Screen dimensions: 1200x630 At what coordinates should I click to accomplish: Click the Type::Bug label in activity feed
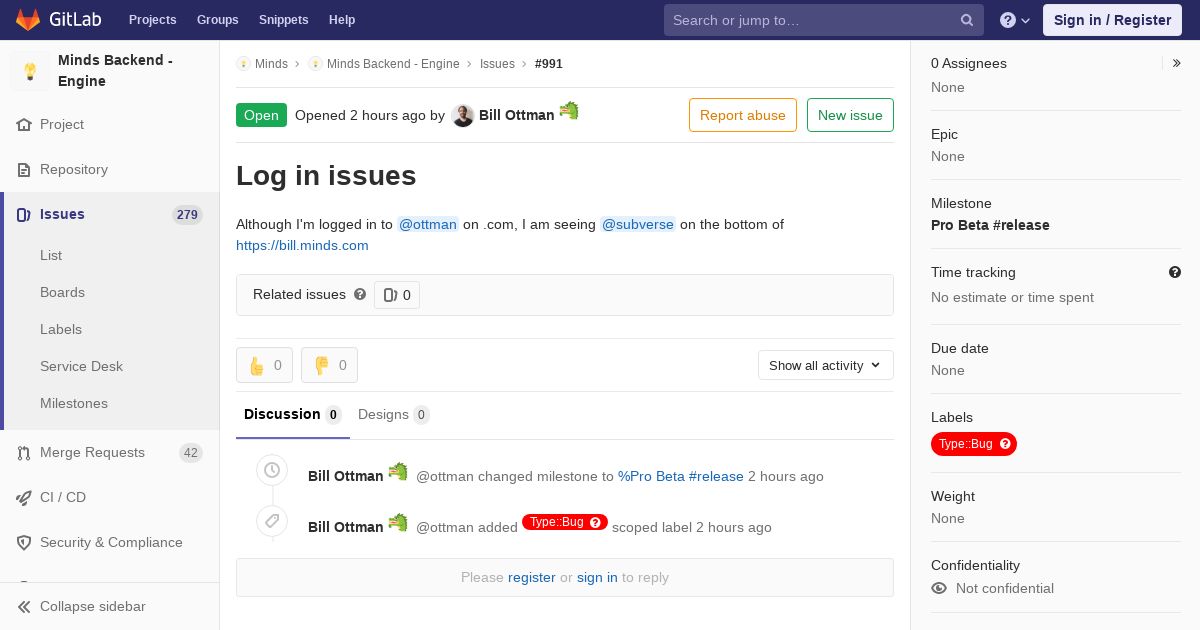coord(565,522)
